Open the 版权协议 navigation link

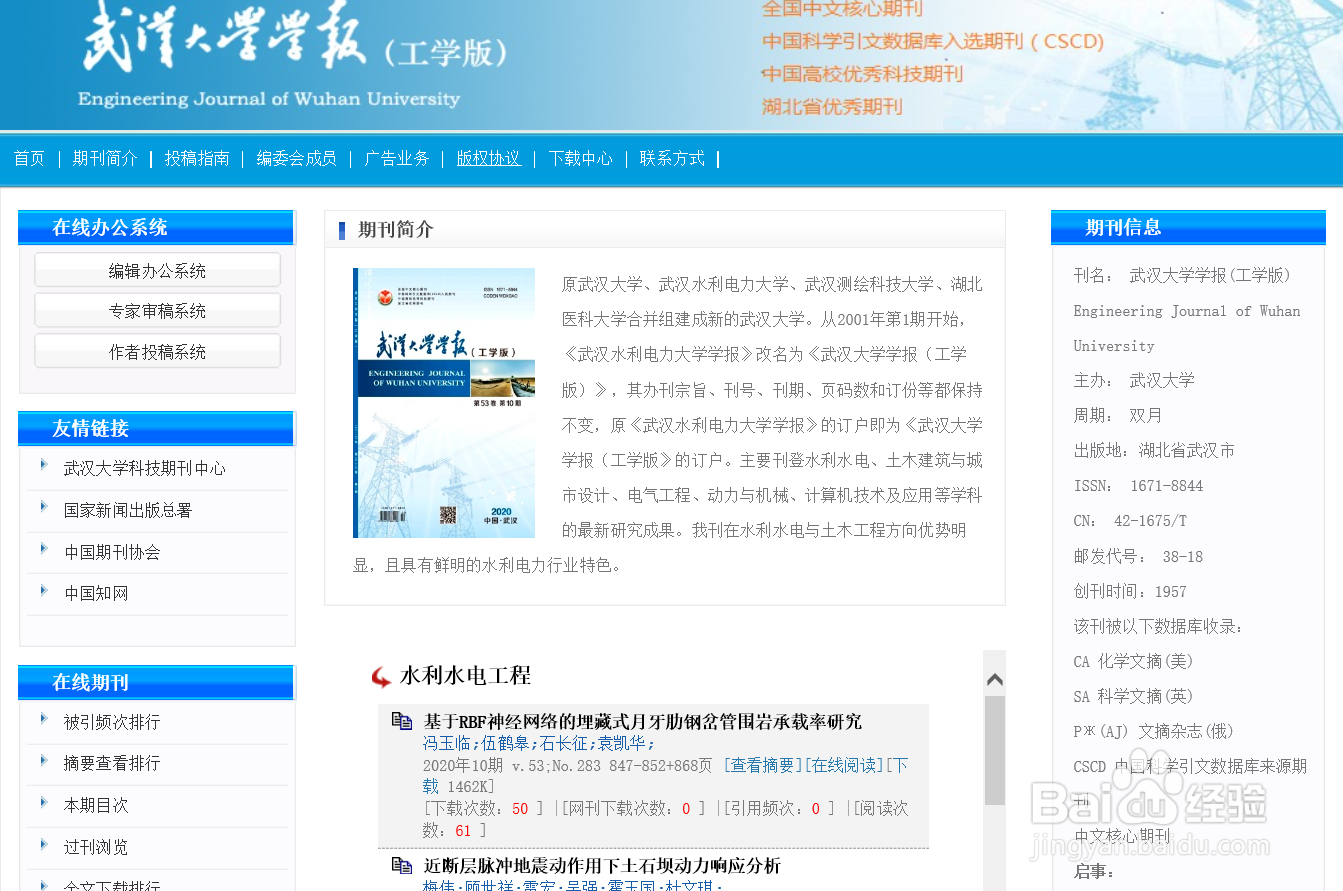click(489, 158)
